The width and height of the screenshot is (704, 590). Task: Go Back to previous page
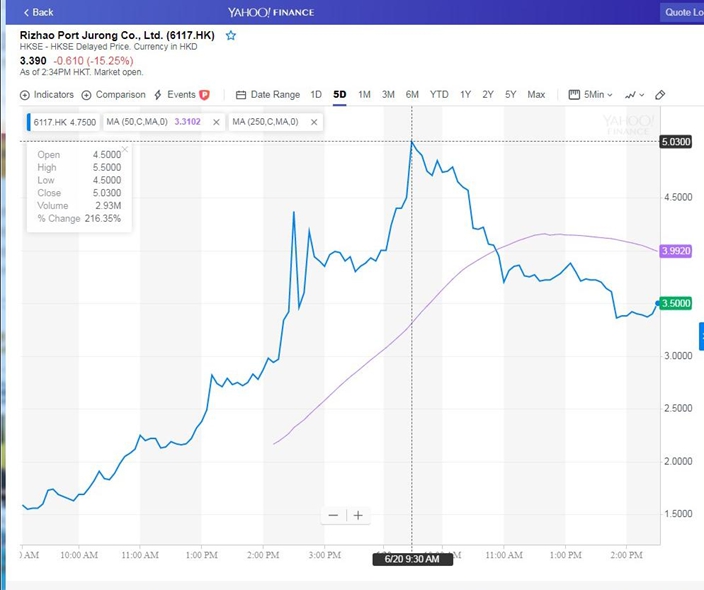point(39,12)
